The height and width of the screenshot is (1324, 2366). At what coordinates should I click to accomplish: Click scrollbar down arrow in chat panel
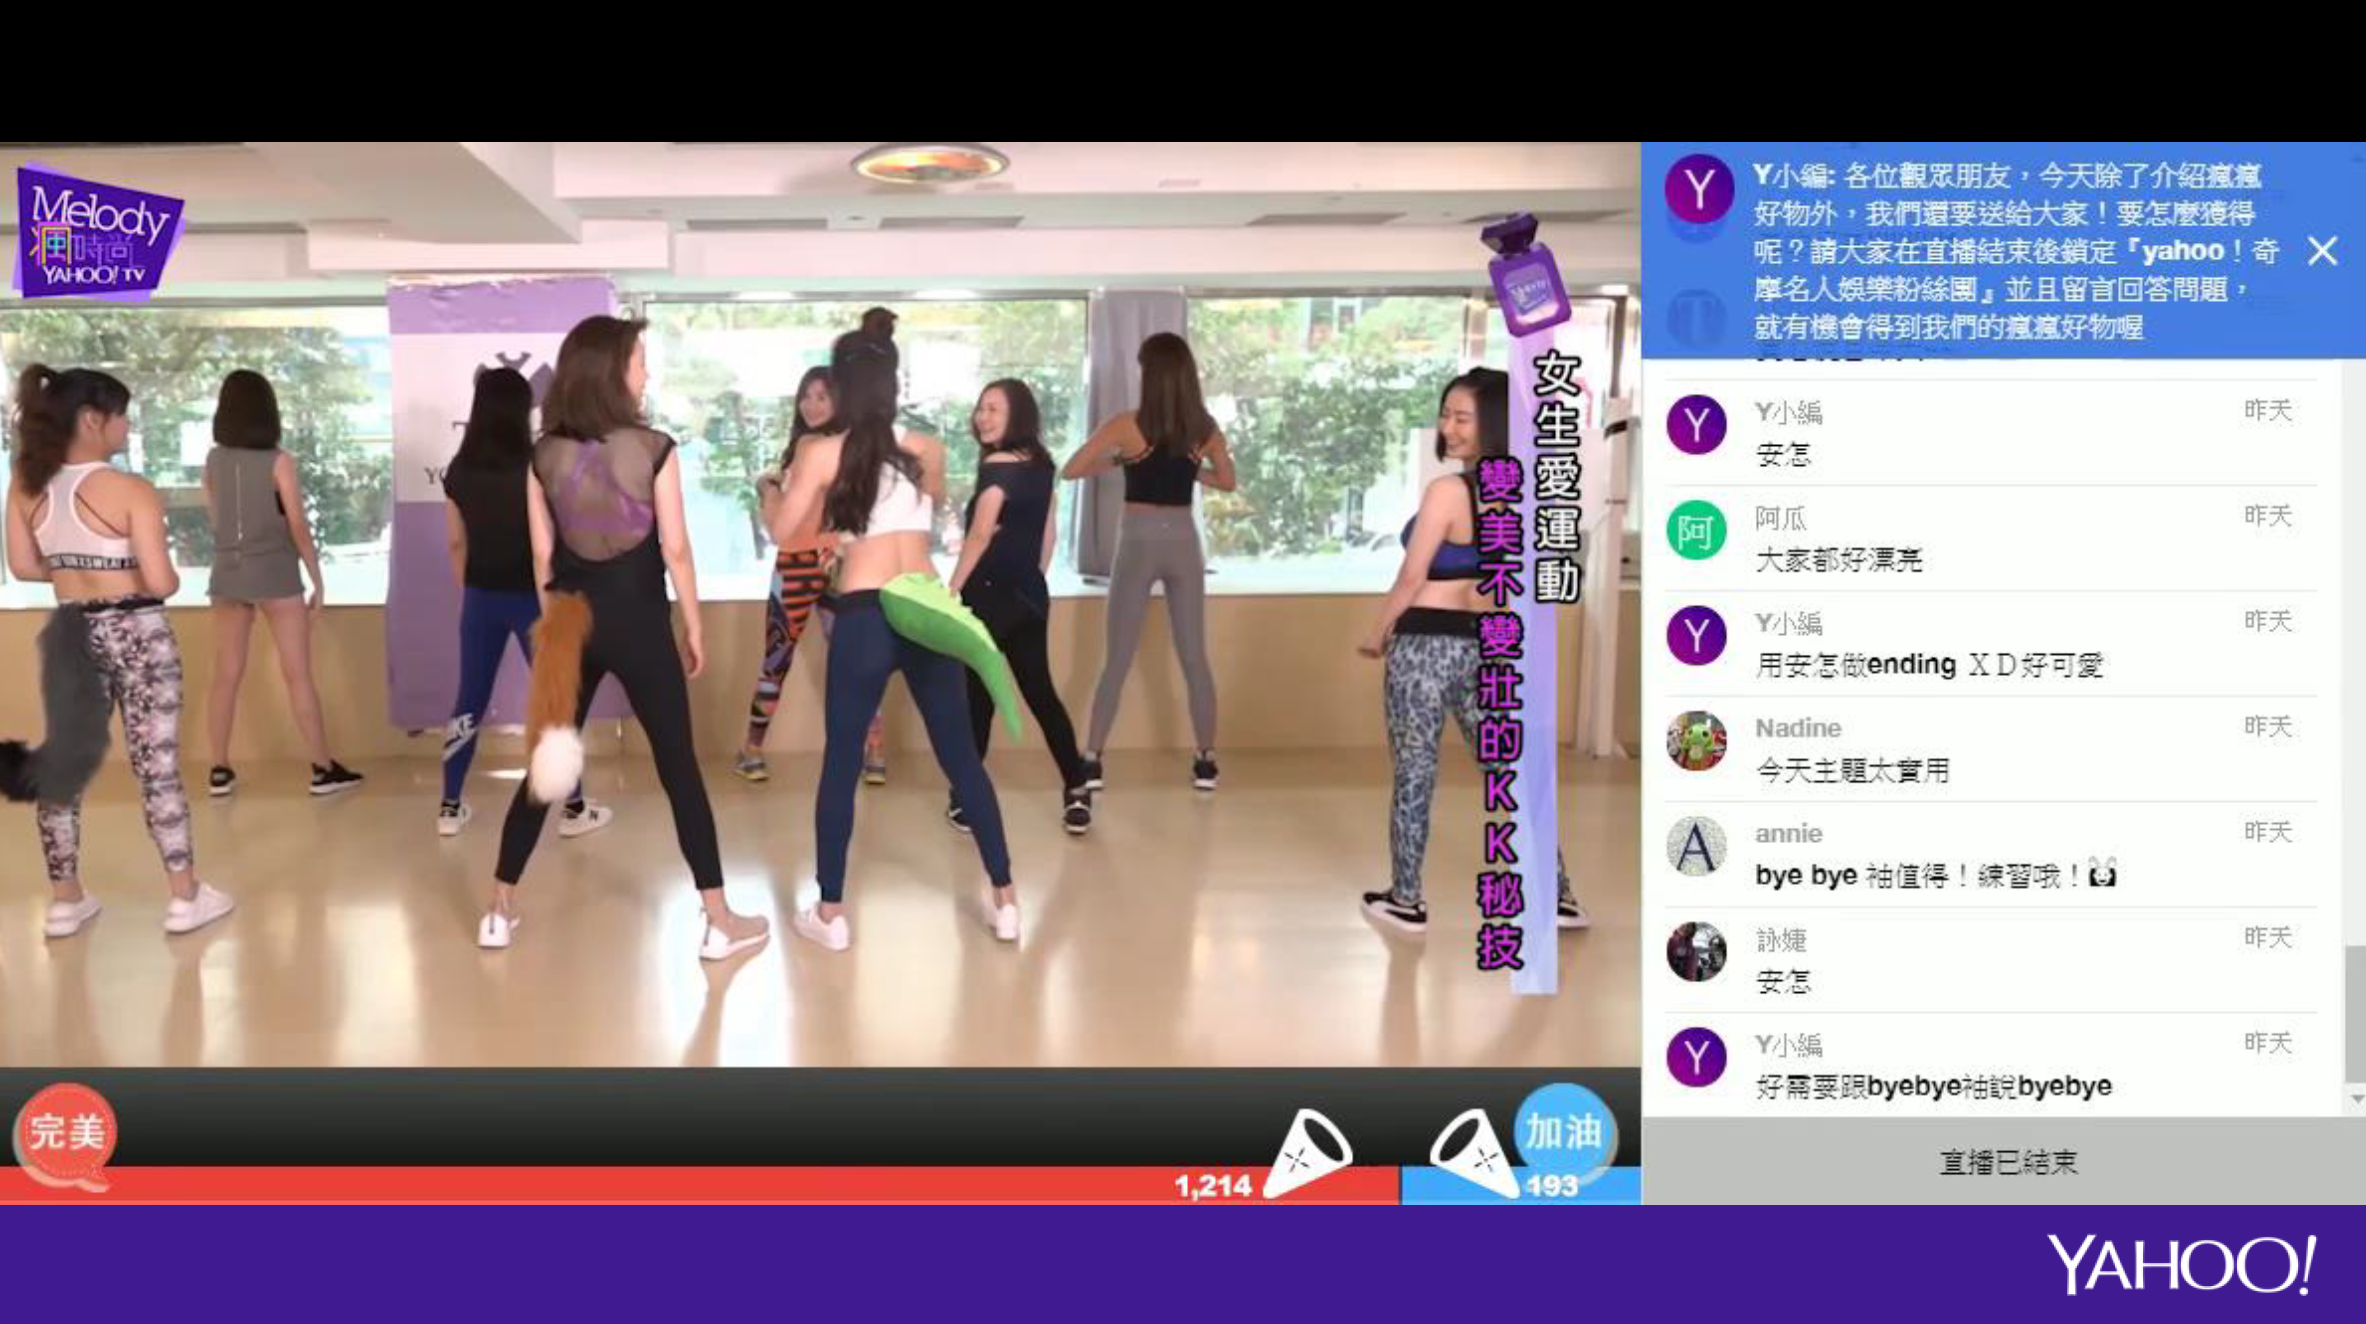[x=2356, y=1099]
